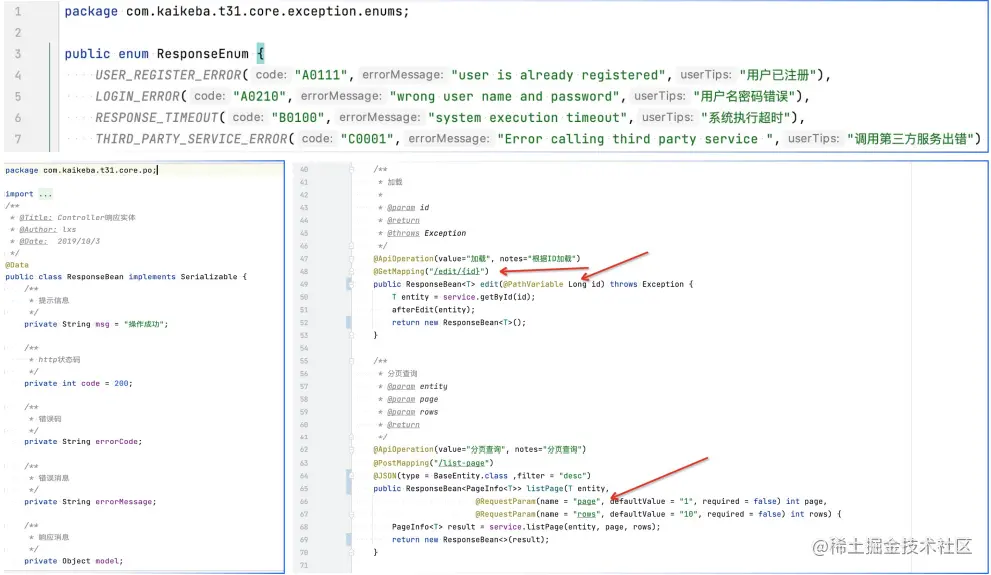Click line number 65 in the controller gutter
This screenshot has width=991, height=575.
(304, 488)
